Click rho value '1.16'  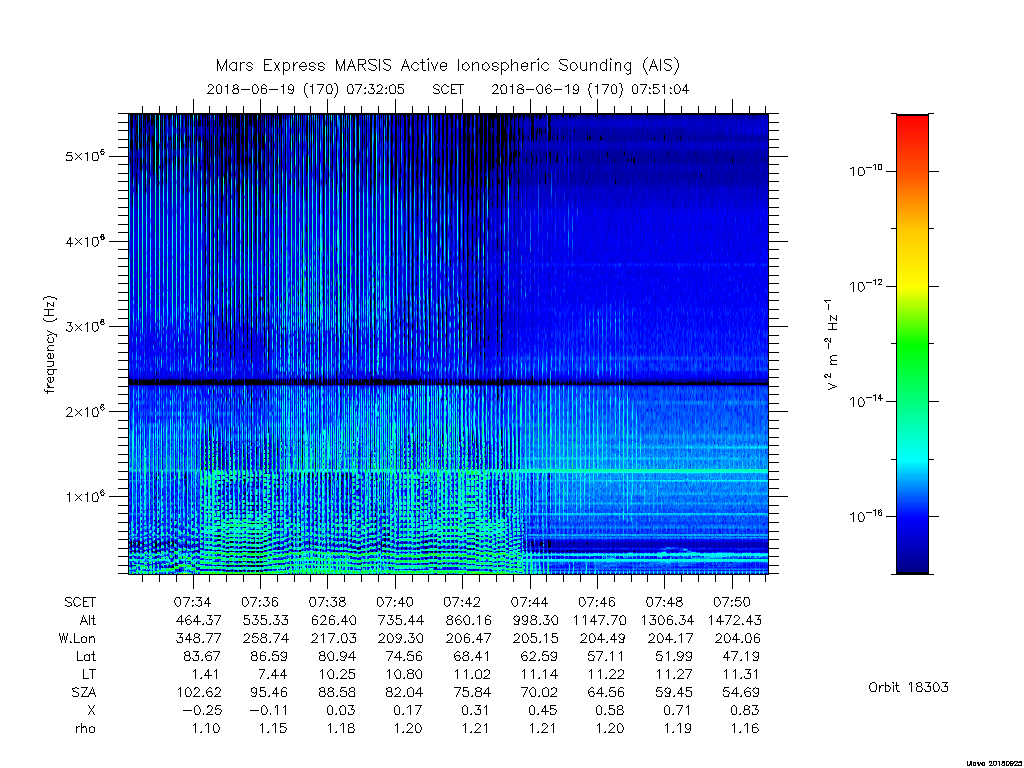coord(744,728)
